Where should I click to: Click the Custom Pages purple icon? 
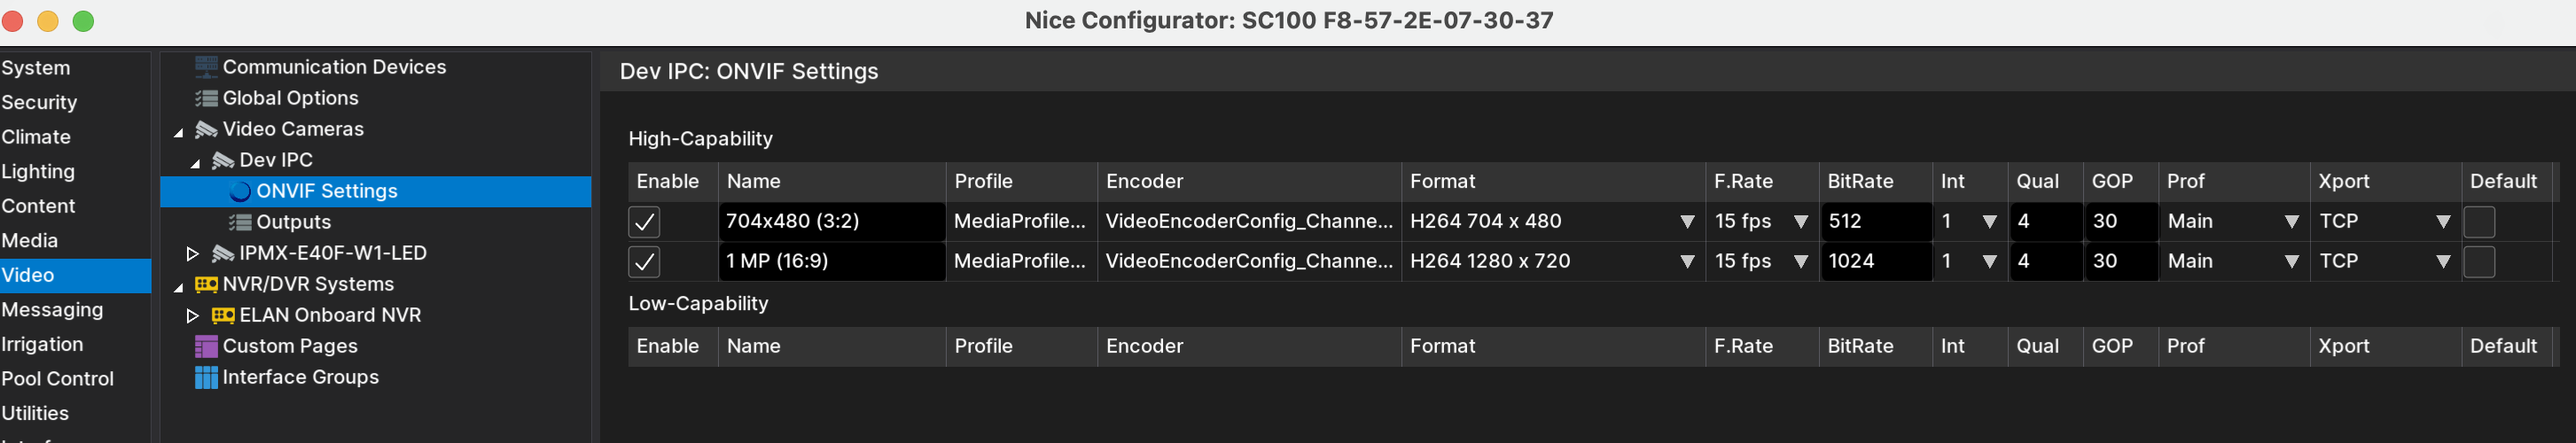[x=206, y=346]
